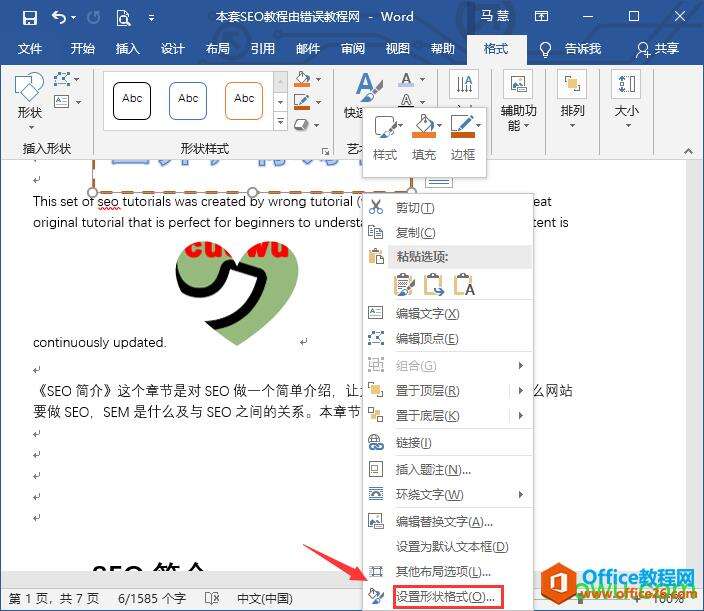Choose 设置为默认文本框(D) entry
Image resolution: width=704 pixels, height=611 pixels.
point(448,547)
